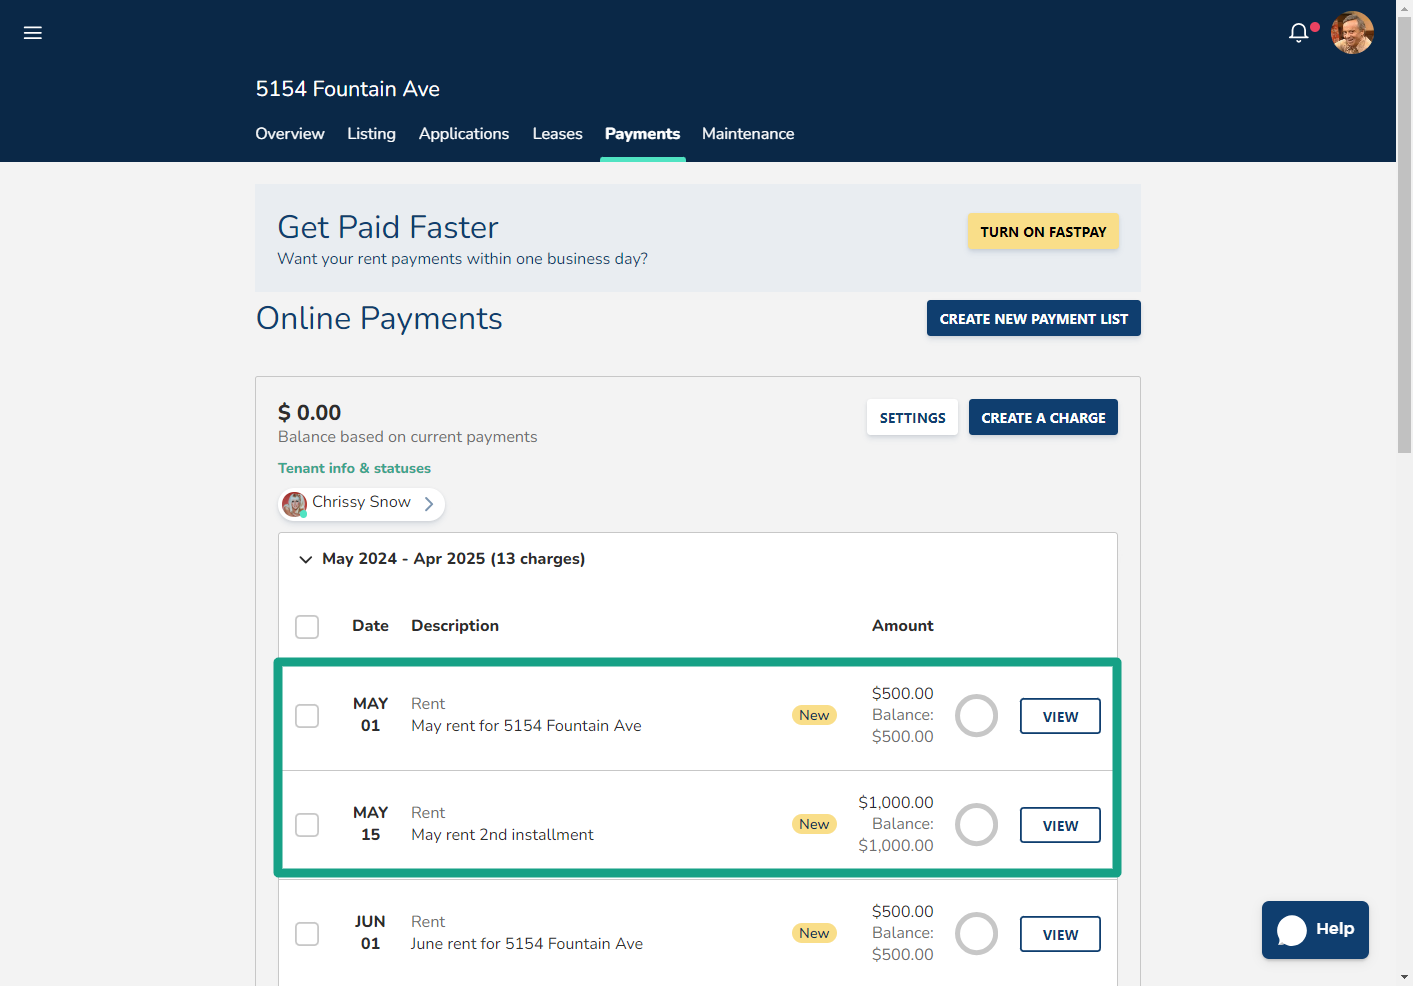The width and height of the screenshot is (1413, 986).
Task: Click the status circle for May 15 rent
Action: pyautogui.click(x=976, y=825)
